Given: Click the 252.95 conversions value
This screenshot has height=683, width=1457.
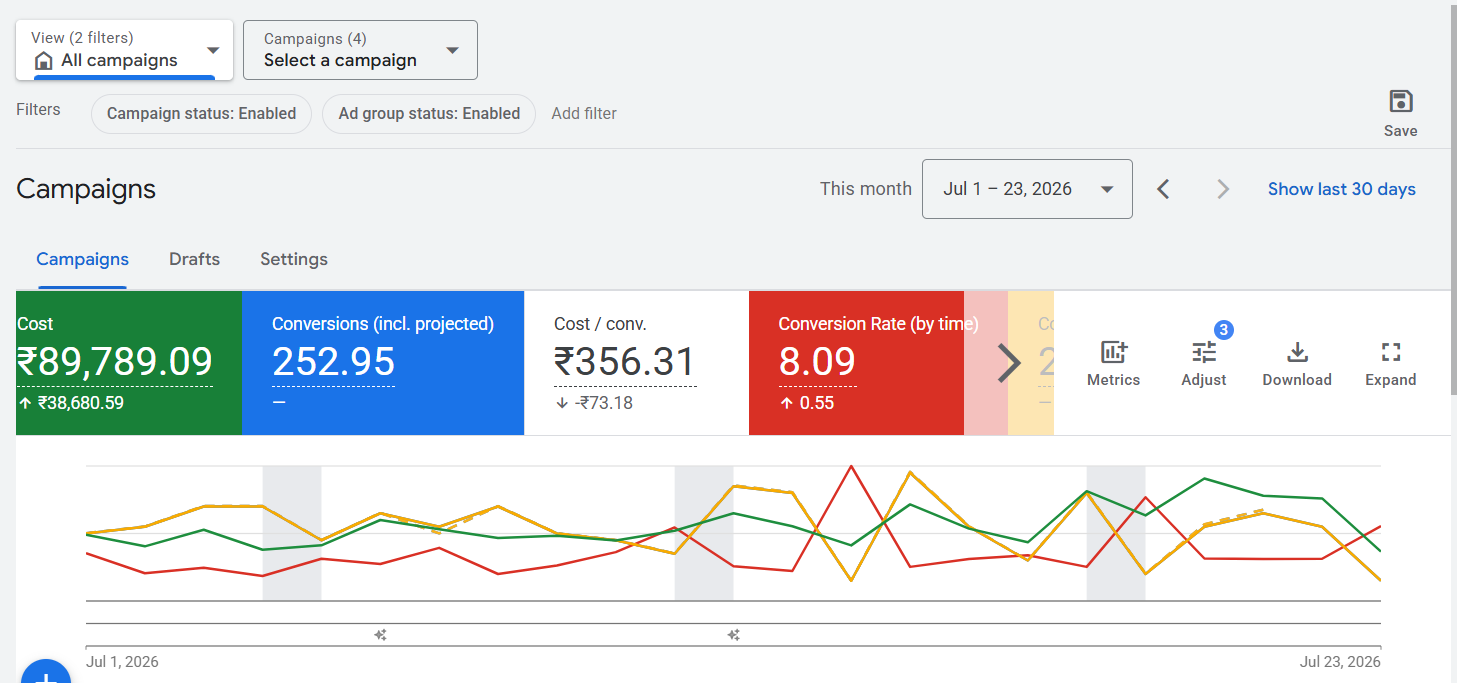Looking at the screenshot, I should coord(333,362).
